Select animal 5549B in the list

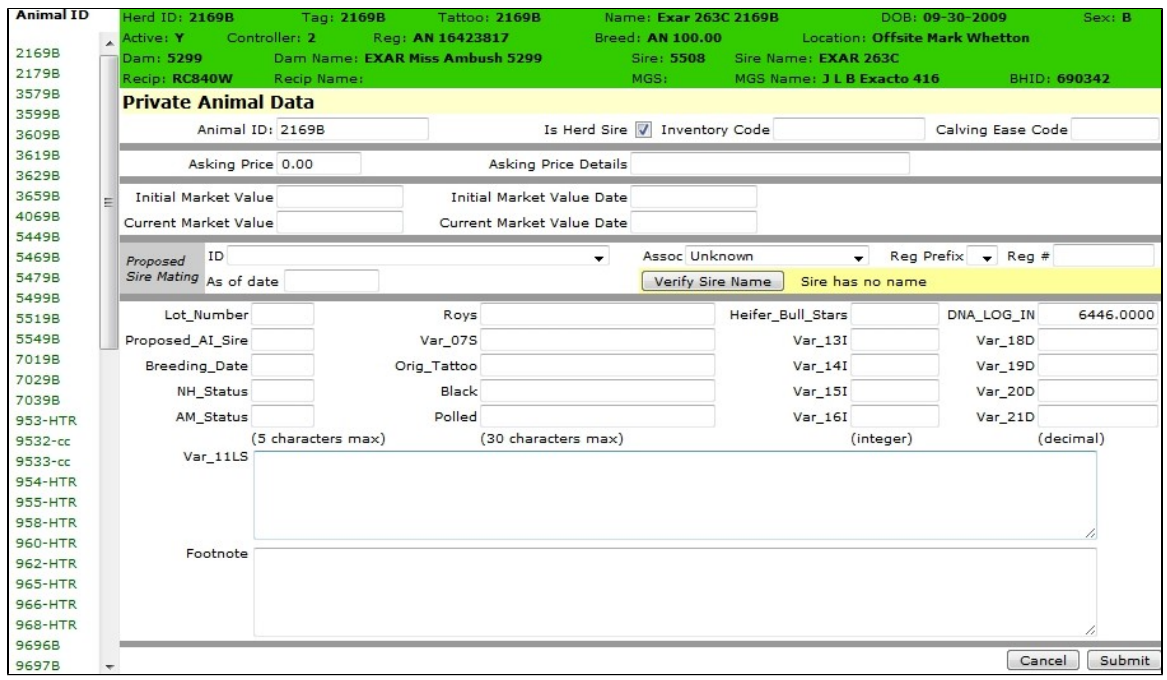pos(38,339)
